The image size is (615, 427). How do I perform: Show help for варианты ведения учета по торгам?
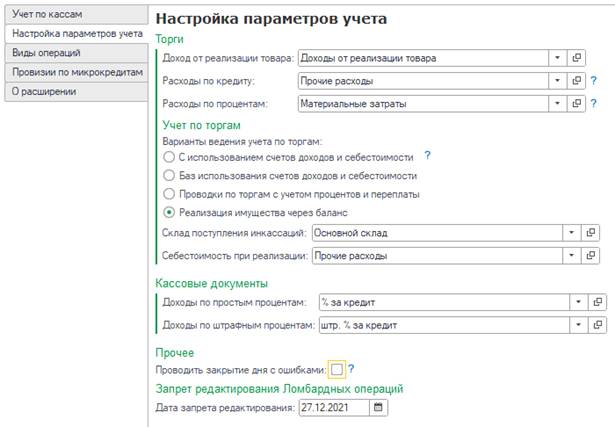pyautogui.click(x=428, y=156)
